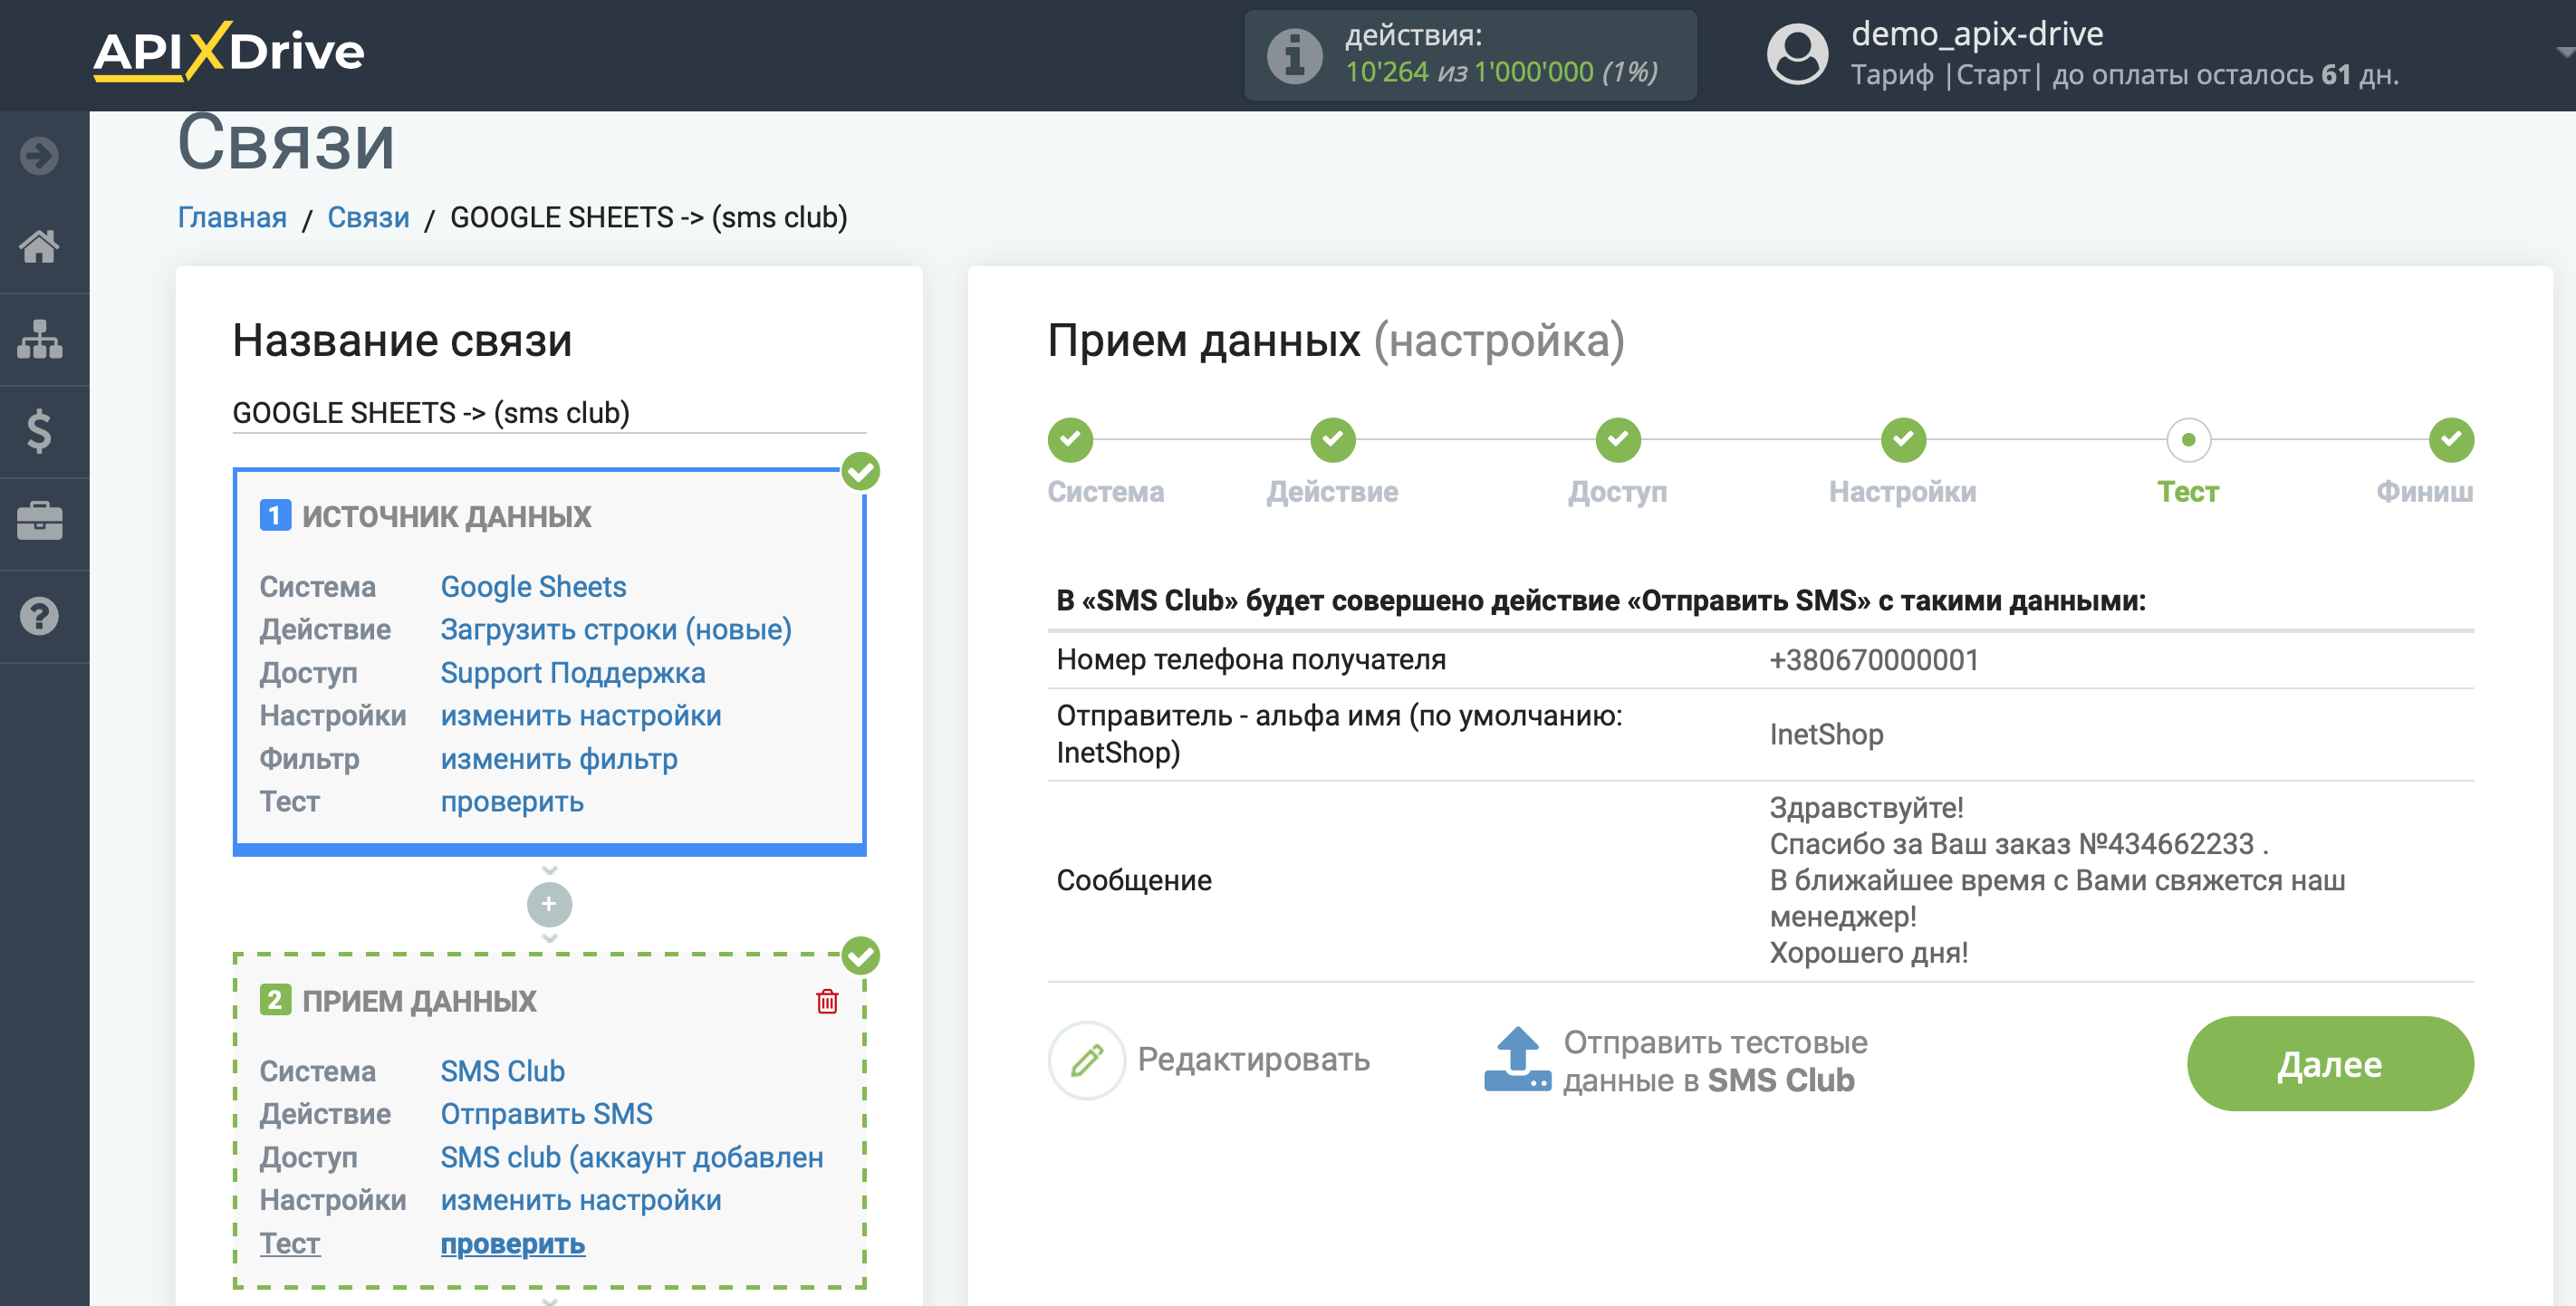Click the demo_apix-drive username
Image resolution: width=2576 pixels, height=1306 pixels.
(1977, 34)
